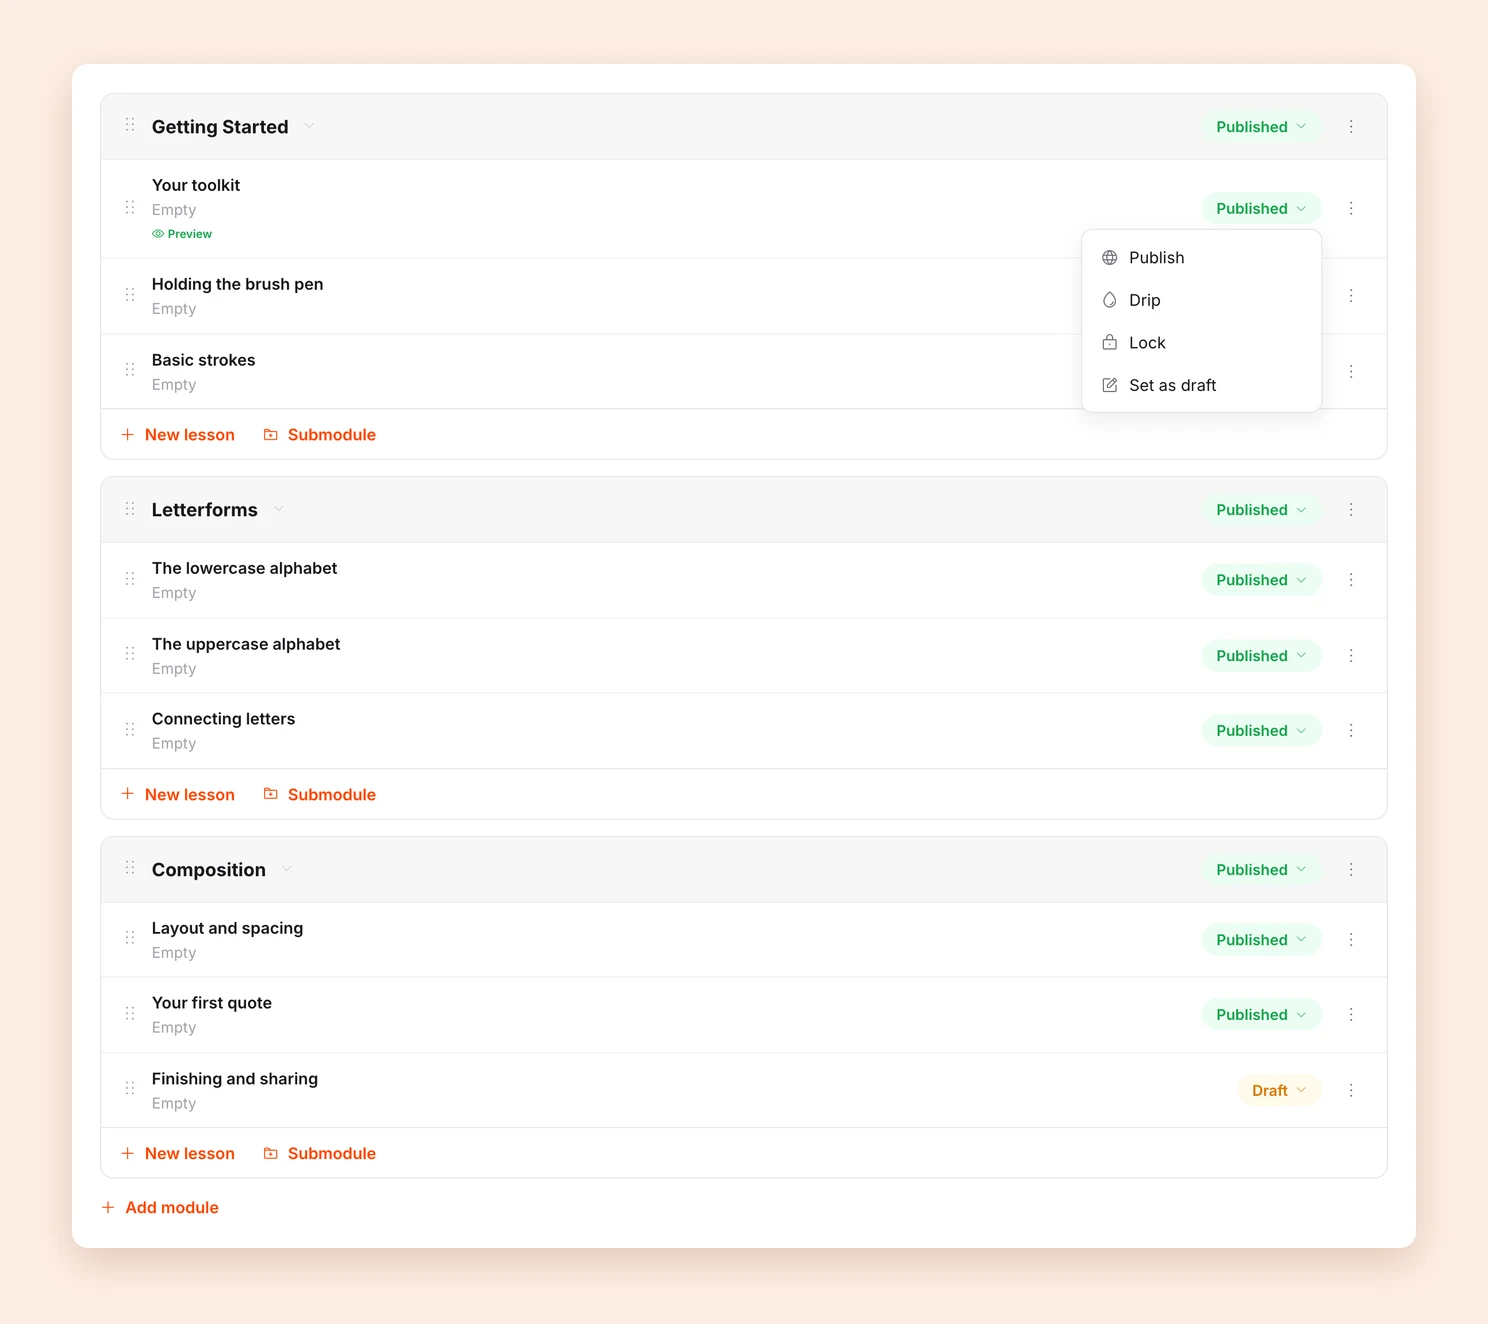Open more options for Finishing and sharing
Viewport: 1488px width, 1324px height.
(1351, 1090)
